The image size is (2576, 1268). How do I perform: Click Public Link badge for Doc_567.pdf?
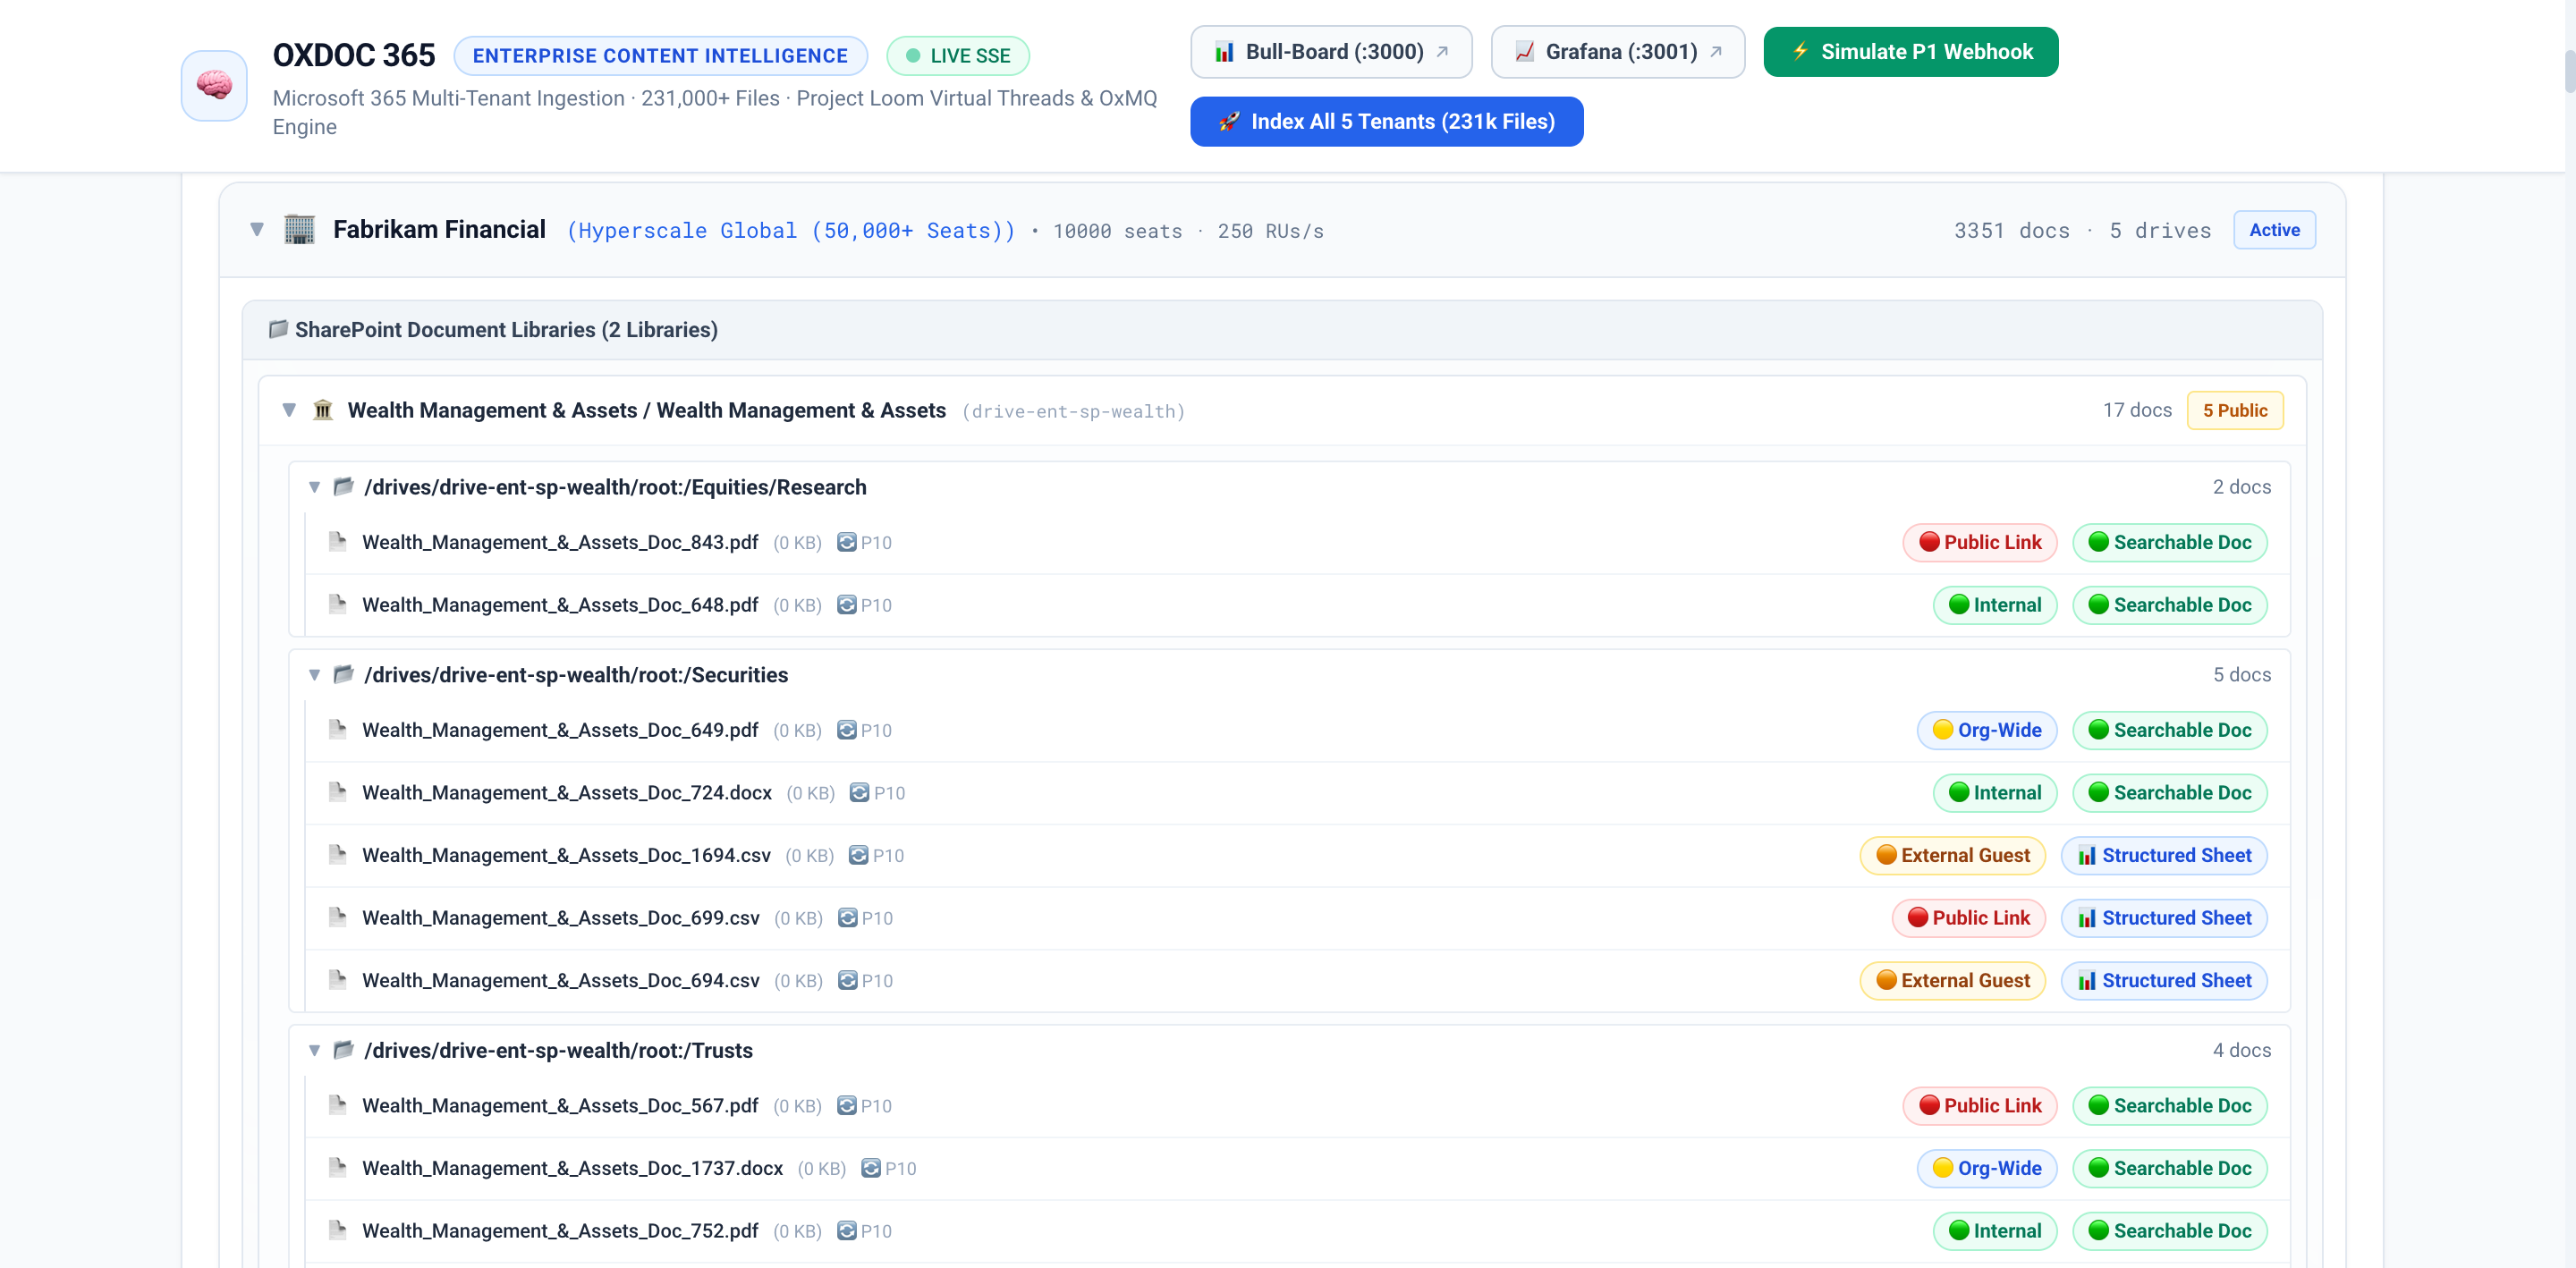click(1979, 1105)
